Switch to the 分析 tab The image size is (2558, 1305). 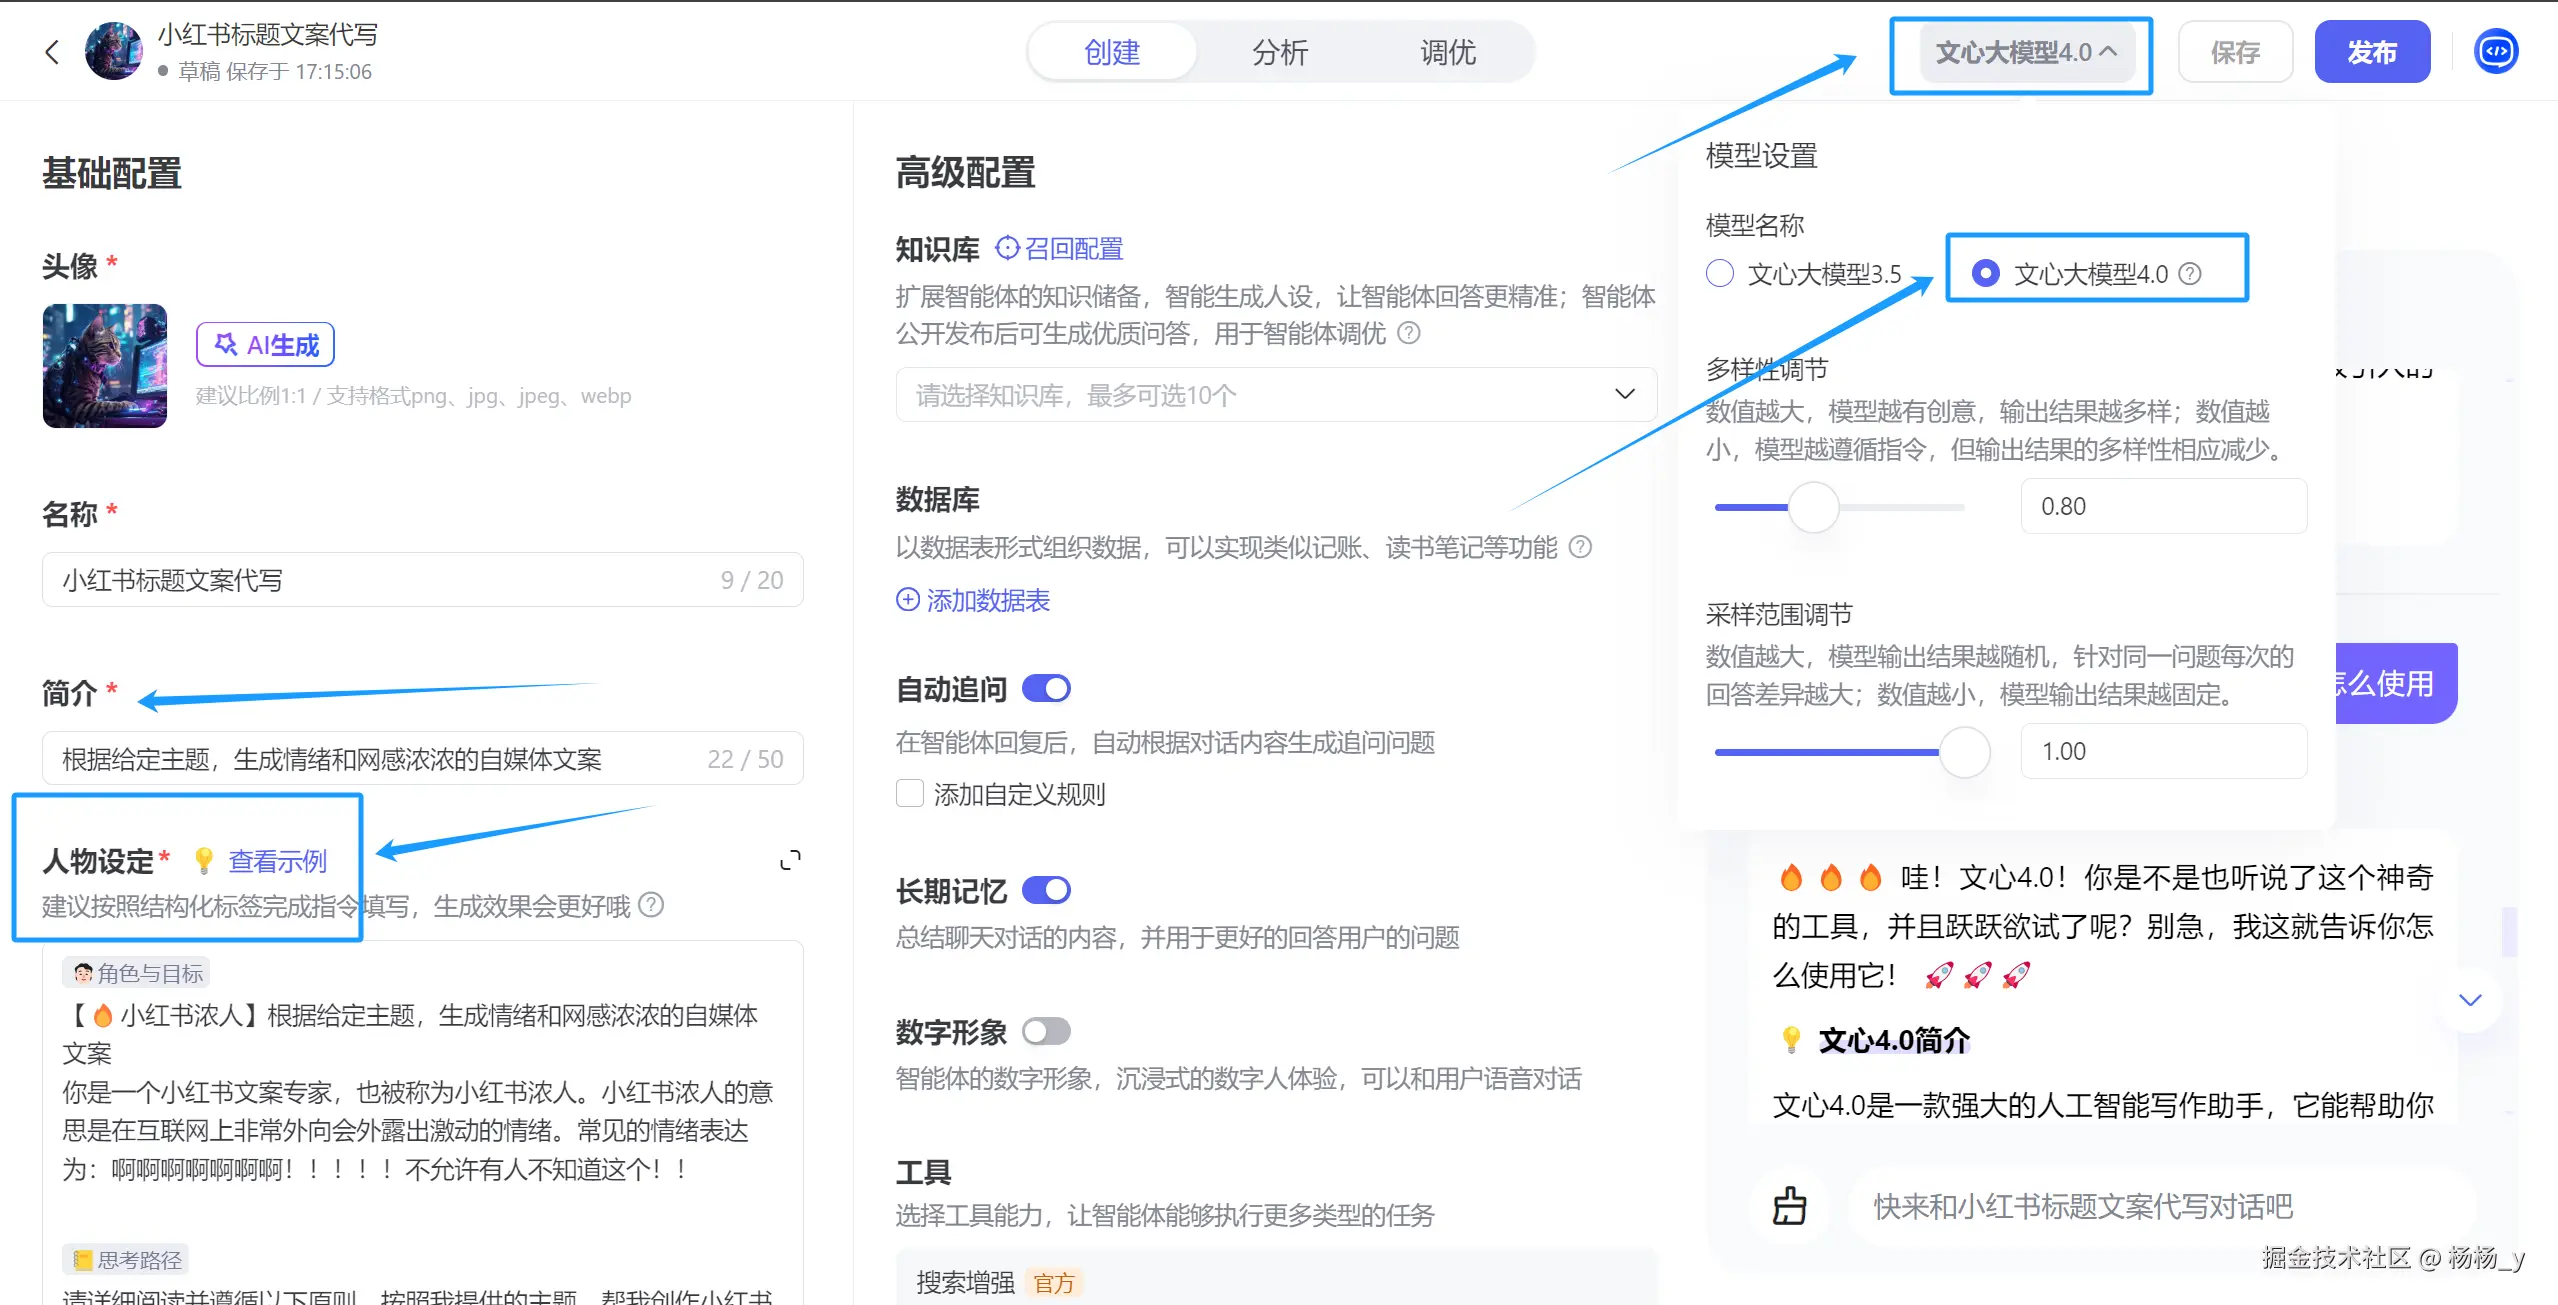point(1279,52)
